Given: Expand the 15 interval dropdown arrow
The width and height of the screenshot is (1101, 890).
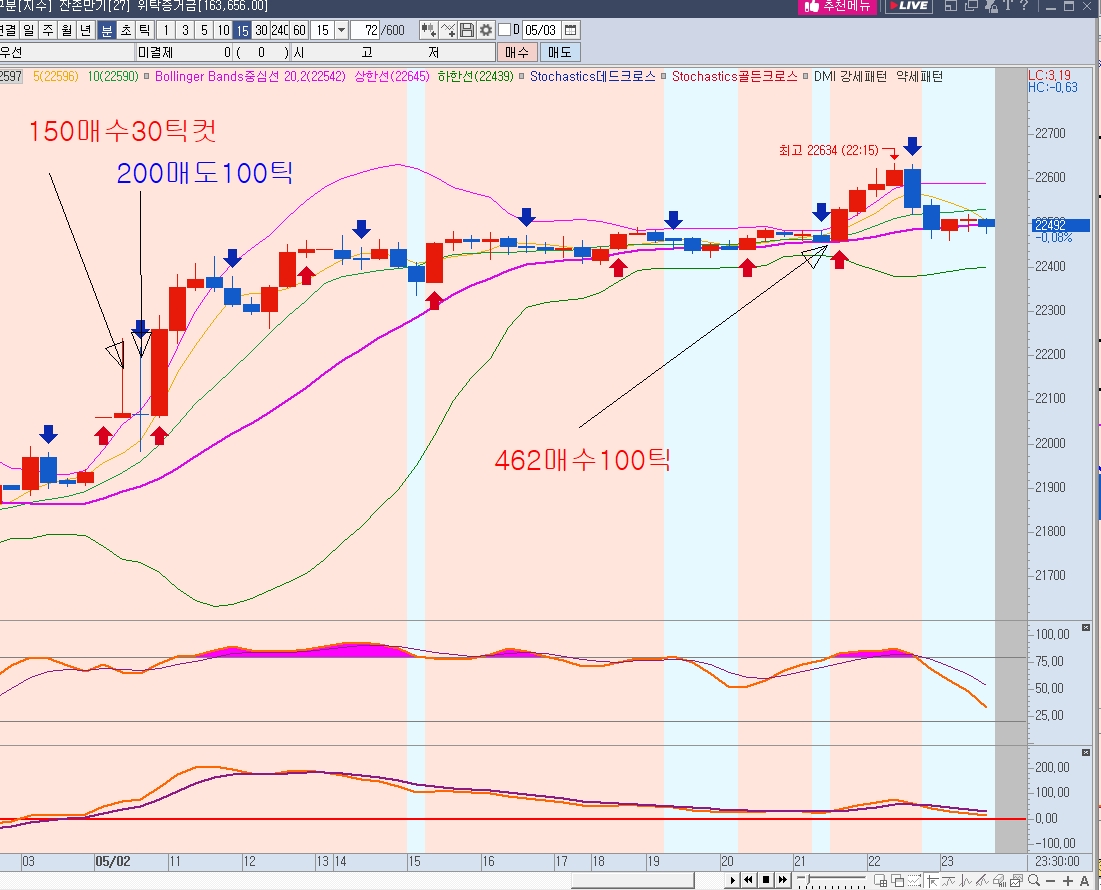Looking at the screenshot, I should [342, 30].
